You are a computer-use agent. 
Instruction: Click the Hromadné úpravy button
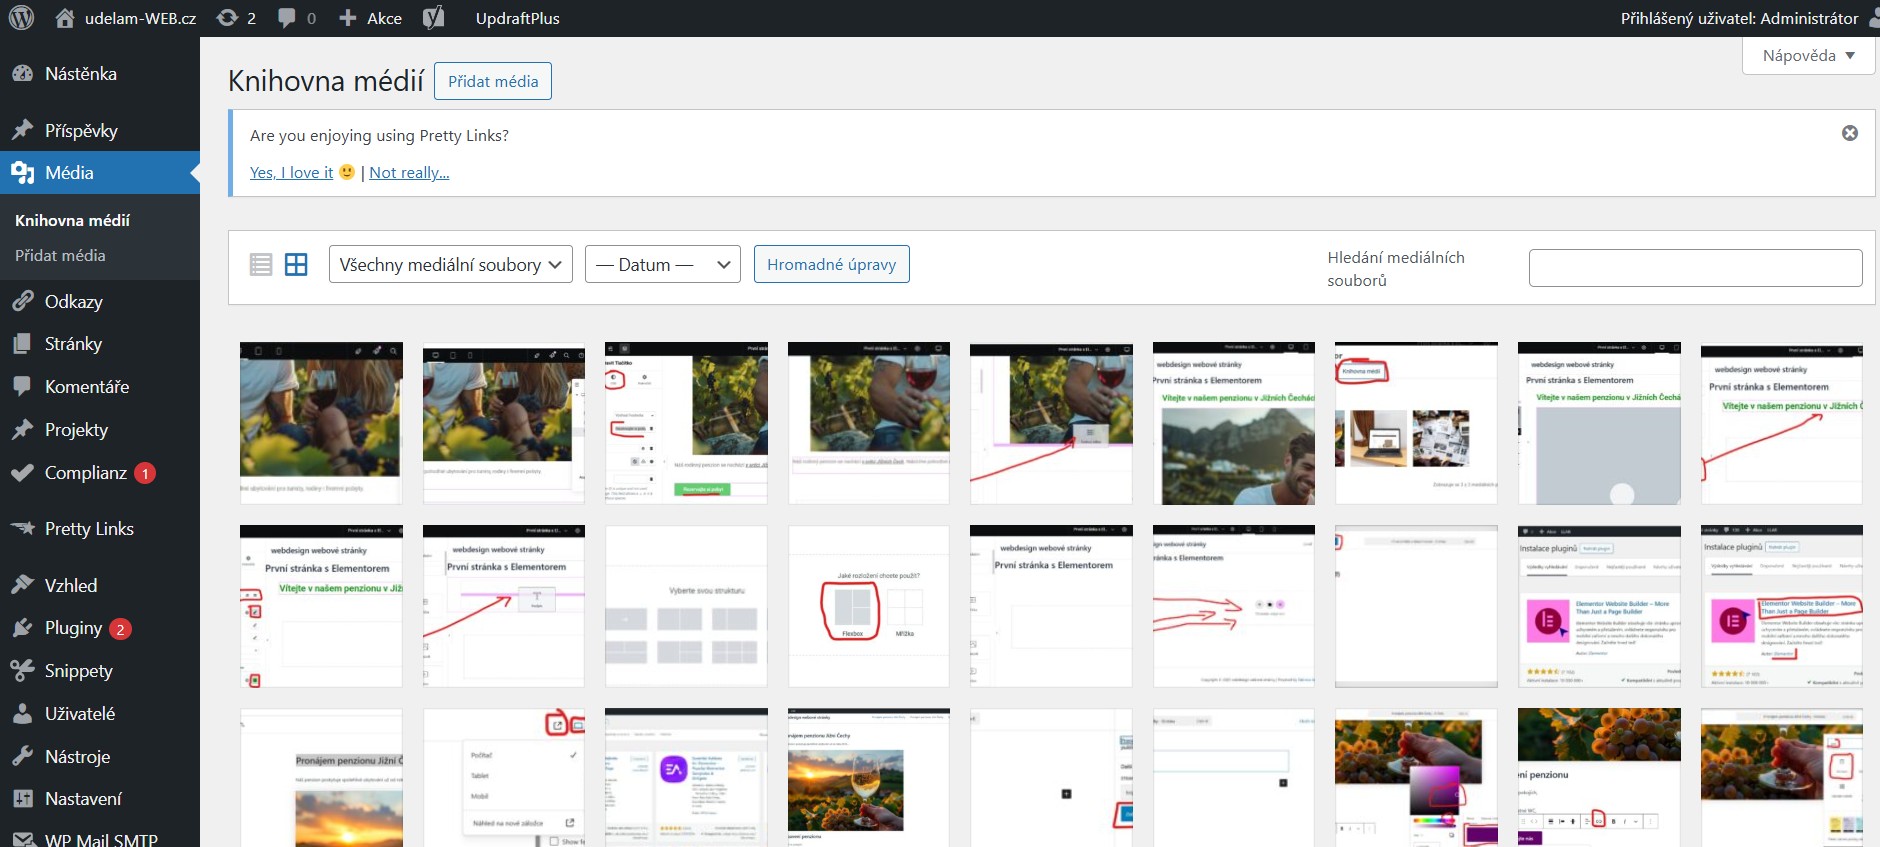point(831,264)
